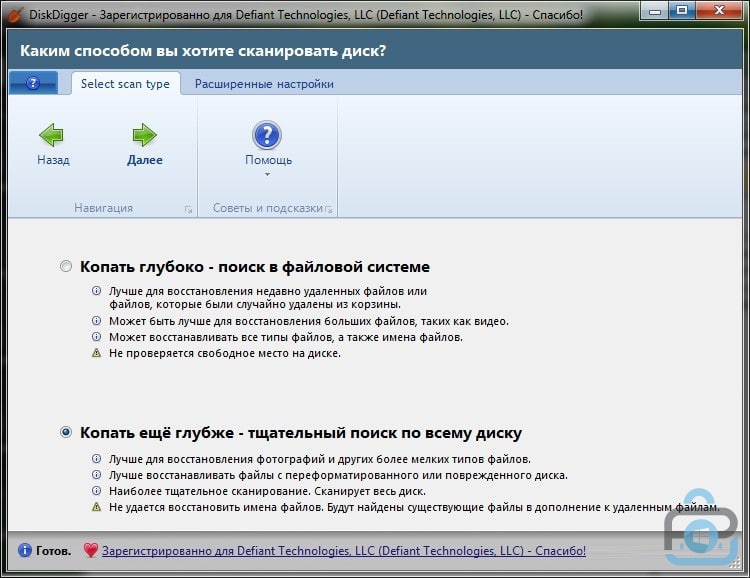This screenshot has height=578, width=750.
Task: Click the blue info icon beside Готов
Action: (25, 550)
